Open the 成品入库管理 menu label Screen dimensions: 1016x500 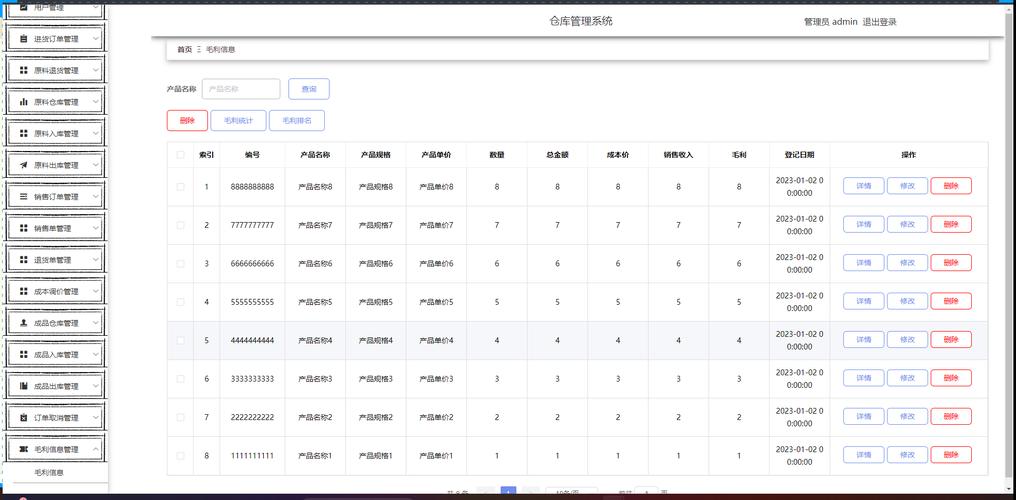(x=56, y=354)
